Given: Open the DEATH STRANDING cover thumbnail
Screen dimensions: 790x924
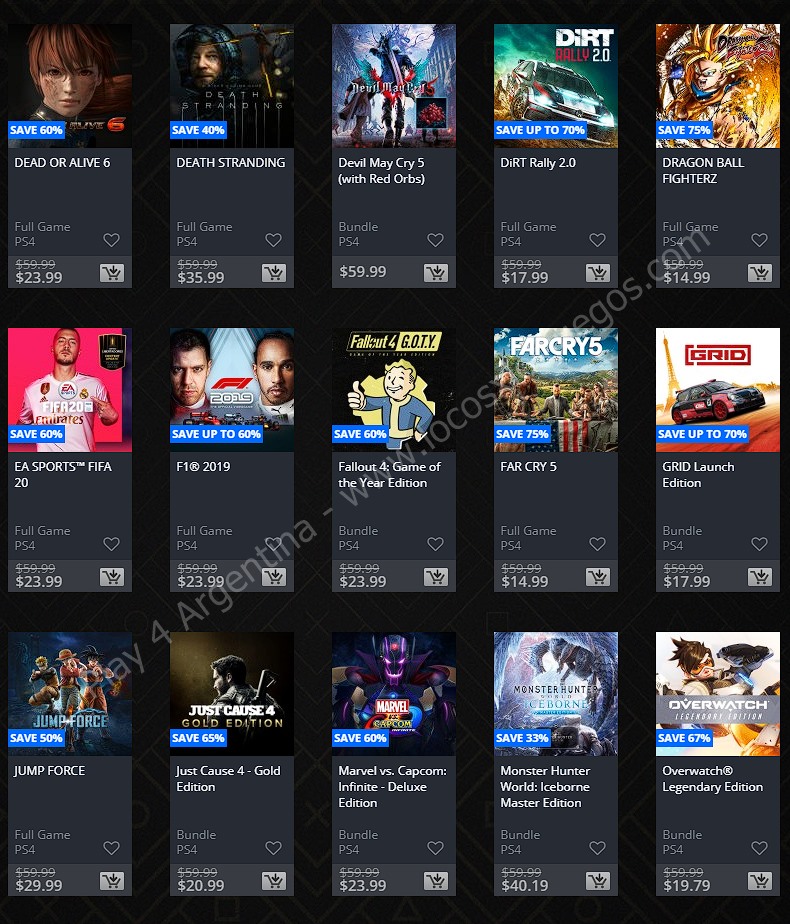Looking at the screenshot, I should [x=232, y=85].
